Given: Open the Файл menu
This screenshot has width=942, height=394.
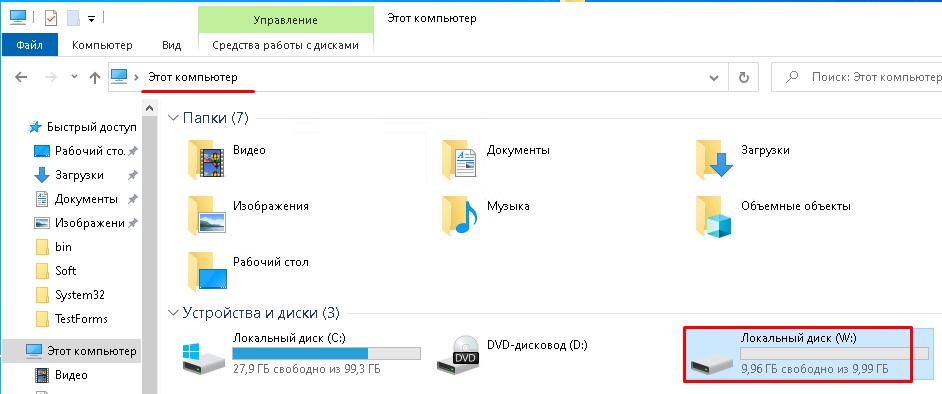Looking at the screenshot, I should click(x=29, y=45).
